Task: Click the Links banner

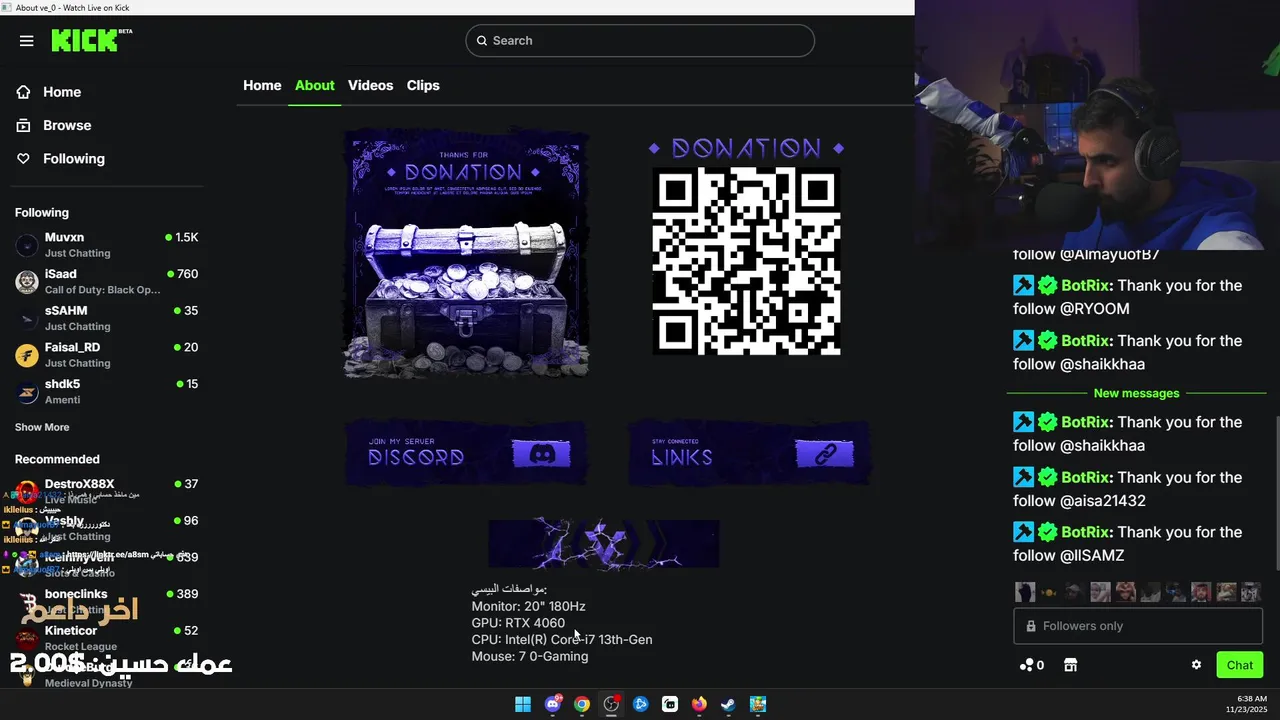Action: [x=749, y=453]
